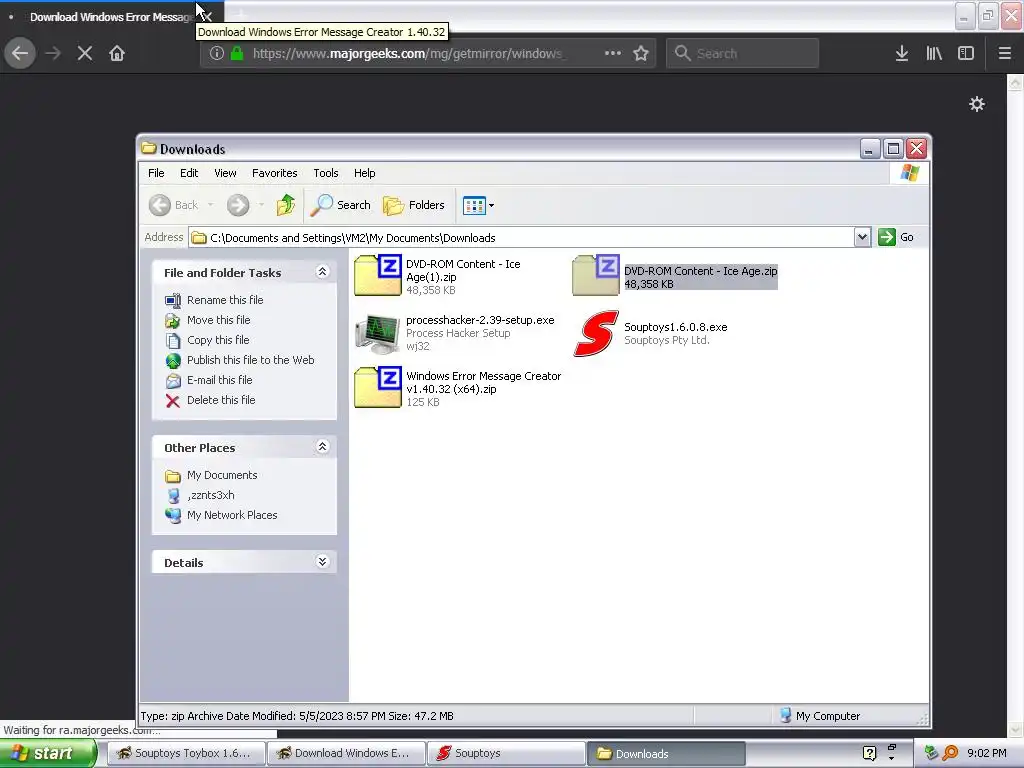The height and width of the screenshot is (768, 1024).
Task: Stop loading the page in Firefox
Action: [85, 53]
